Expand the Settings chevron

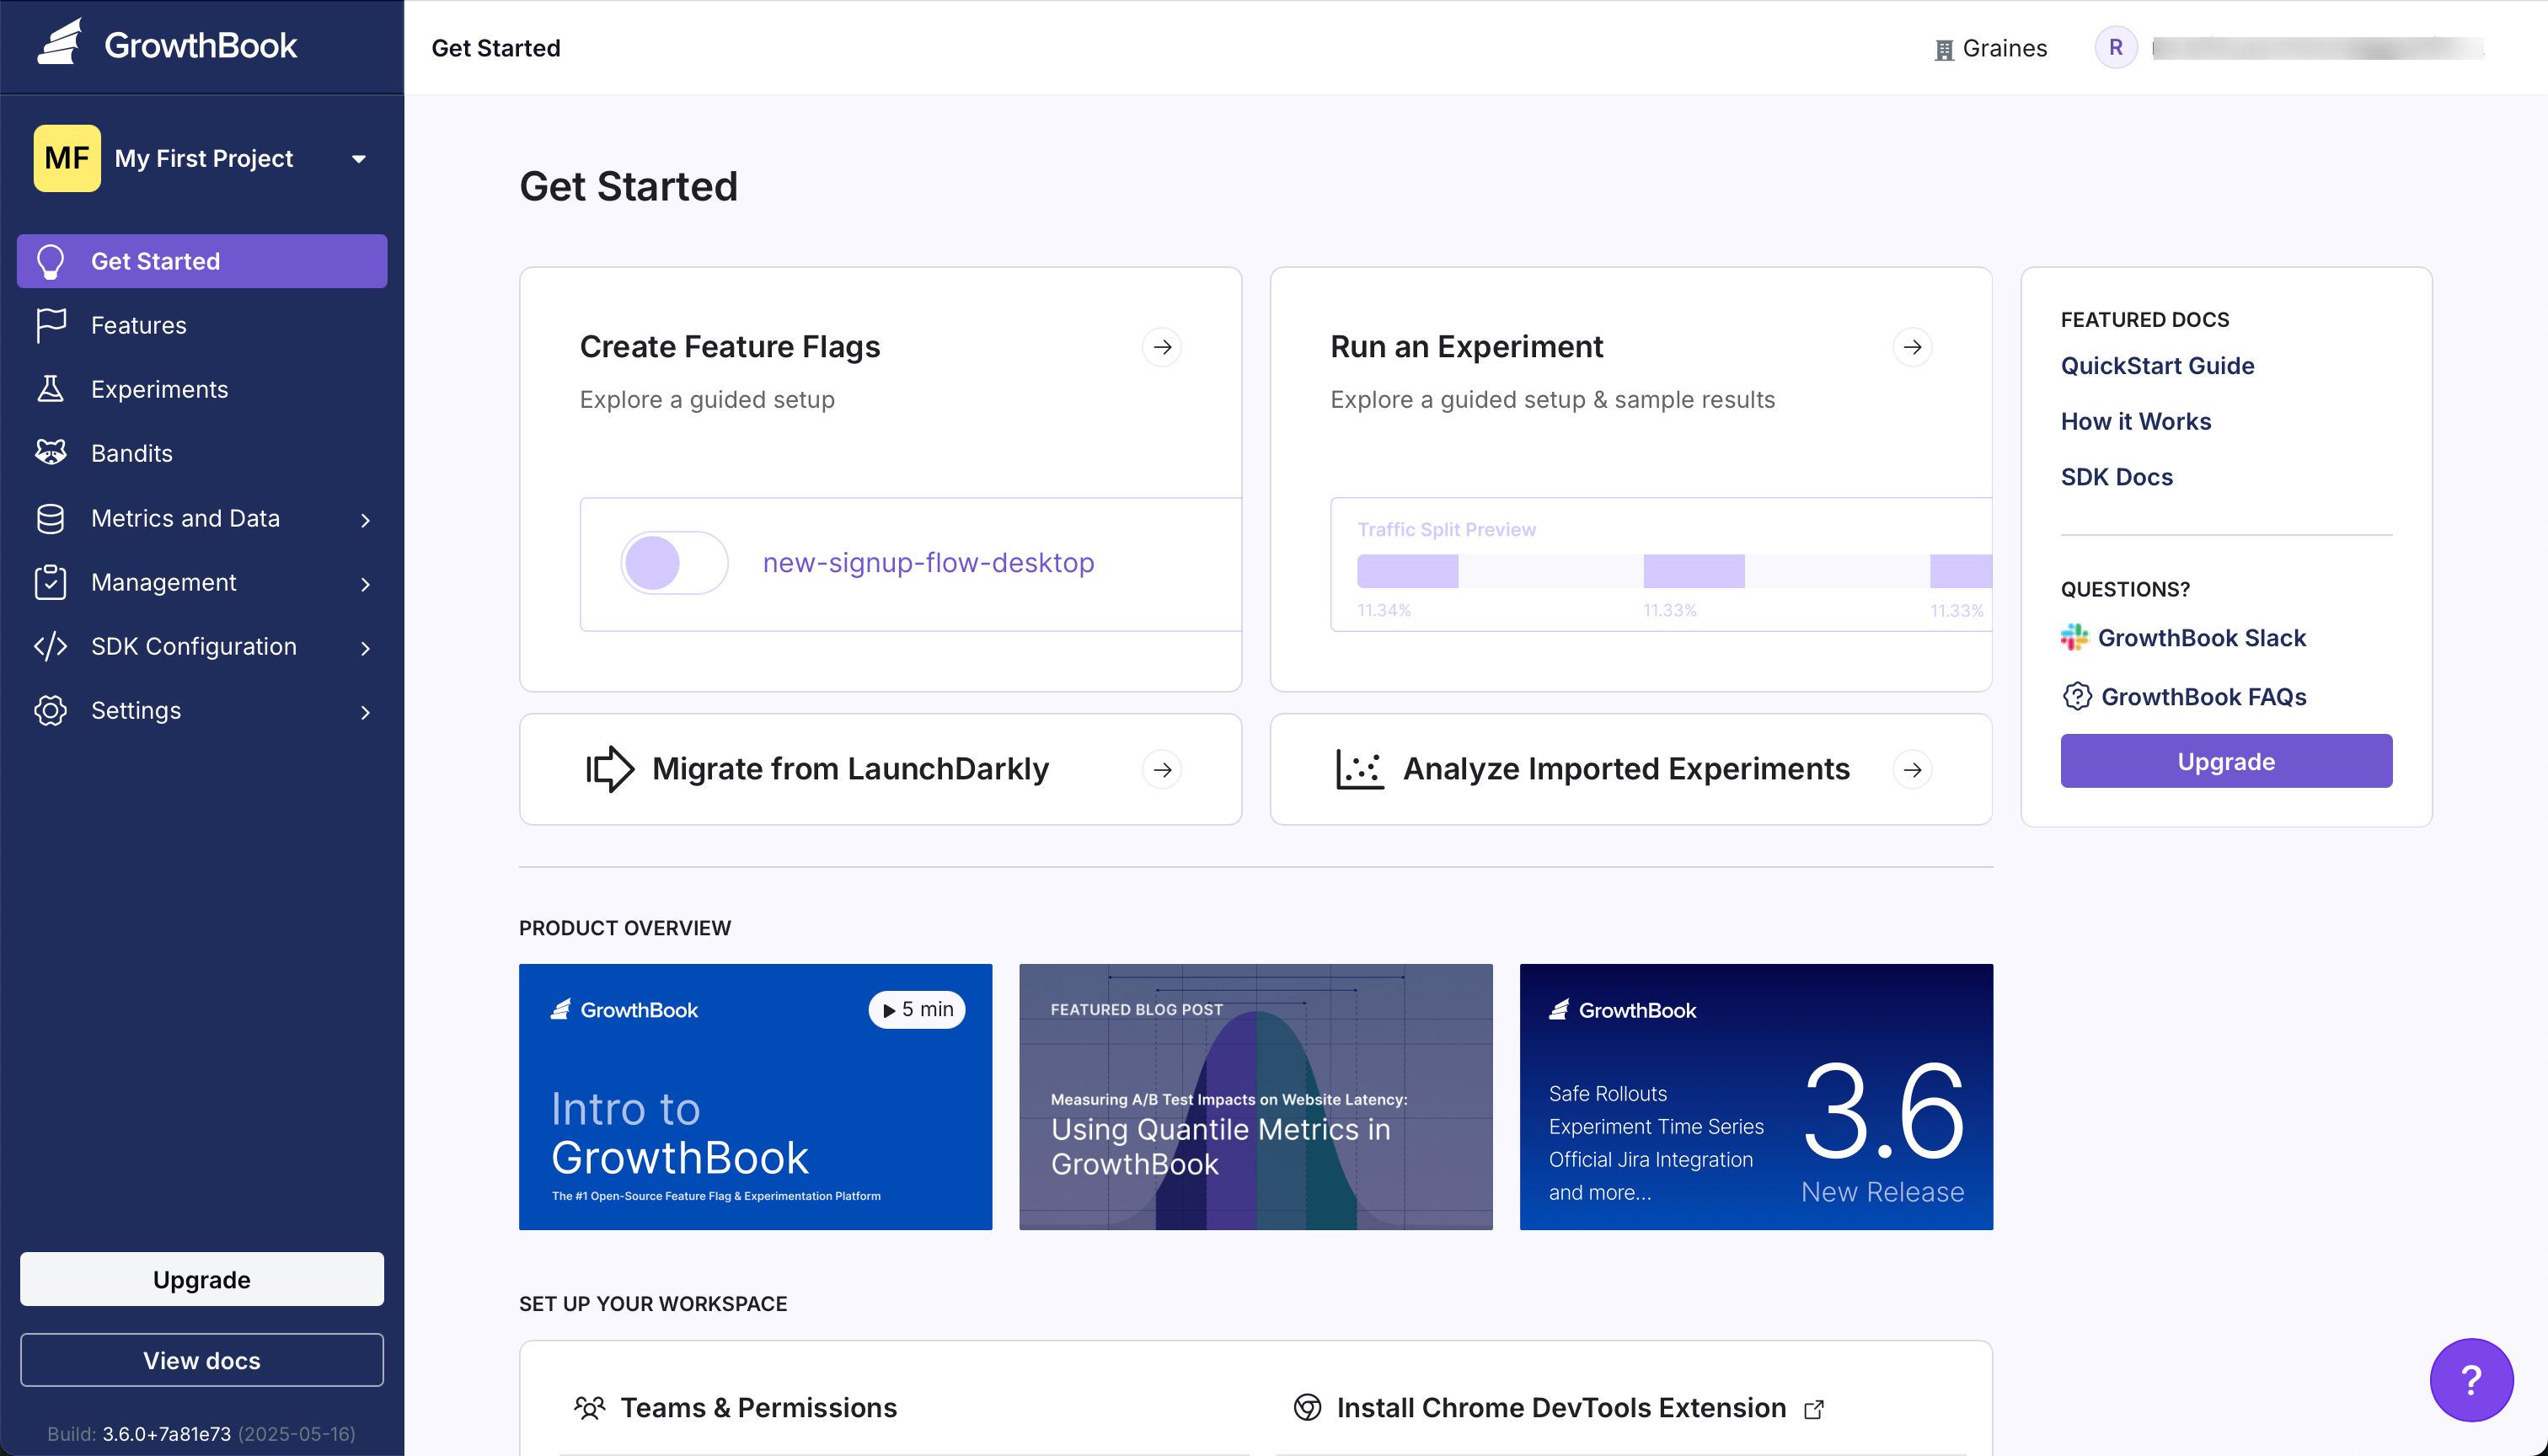[365, 712]
